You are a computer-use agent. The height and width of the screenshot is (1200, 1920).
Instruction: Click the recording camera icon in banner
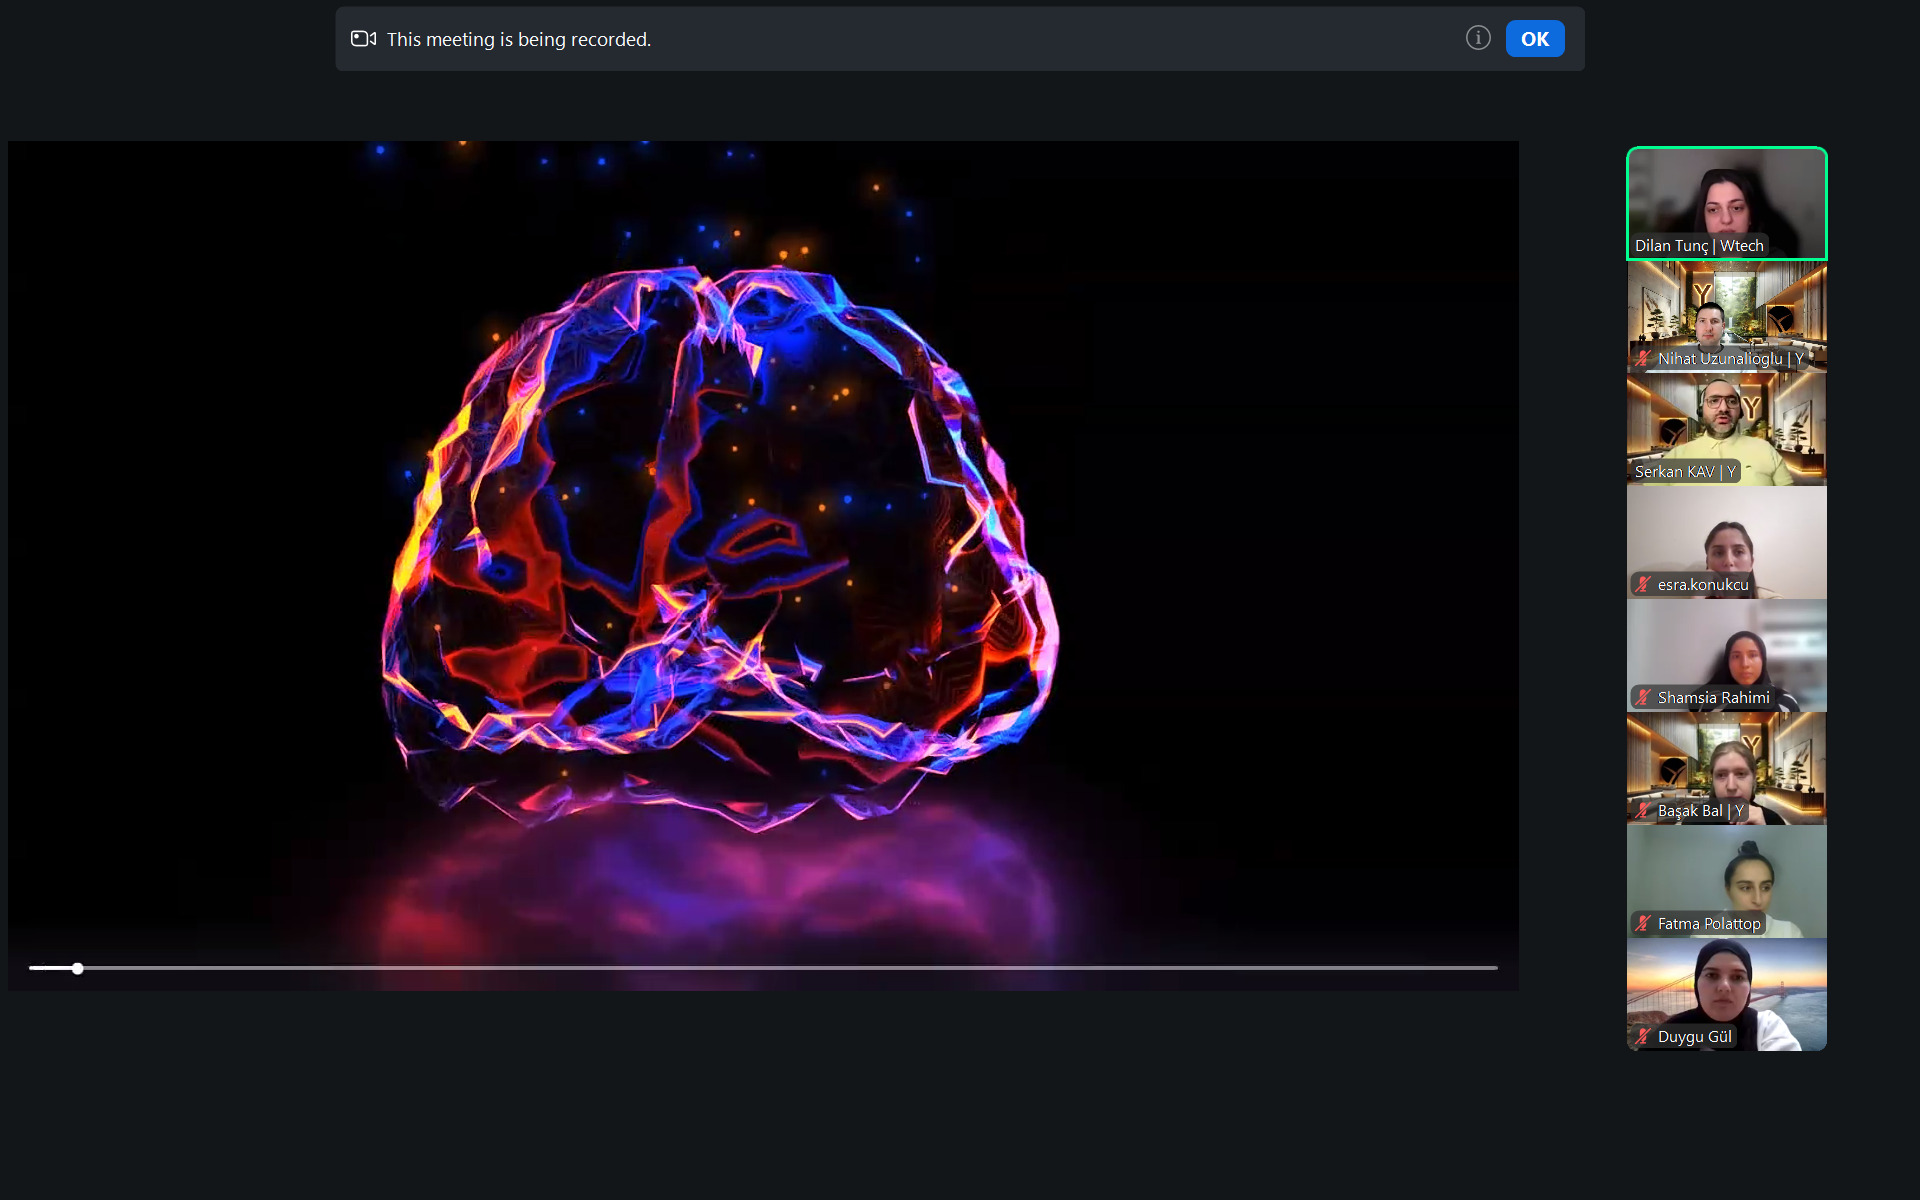(x=363, y=39)
